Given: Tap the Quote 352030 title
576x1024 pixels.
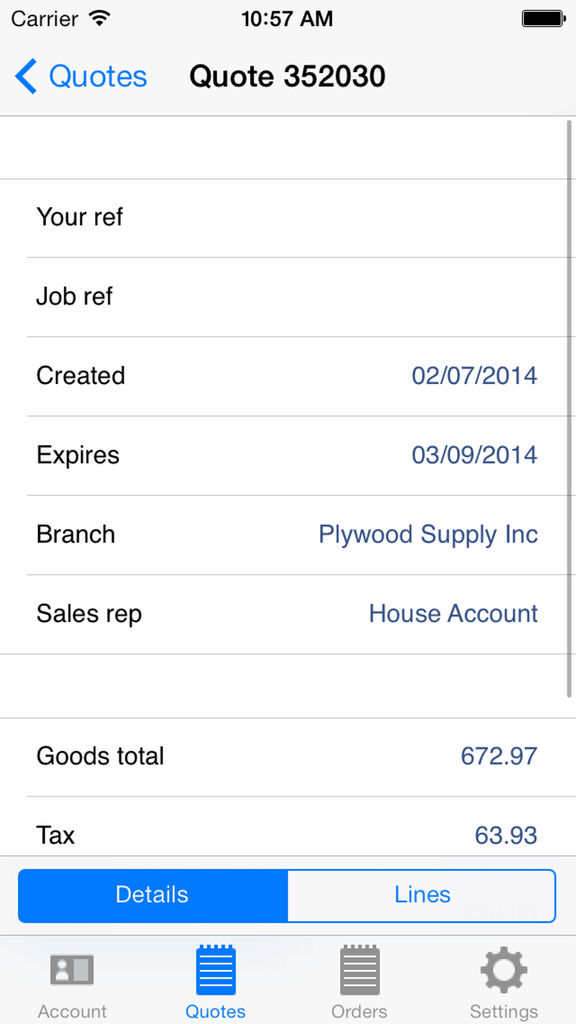Looking at the screenshot, I should click(287, 76).
